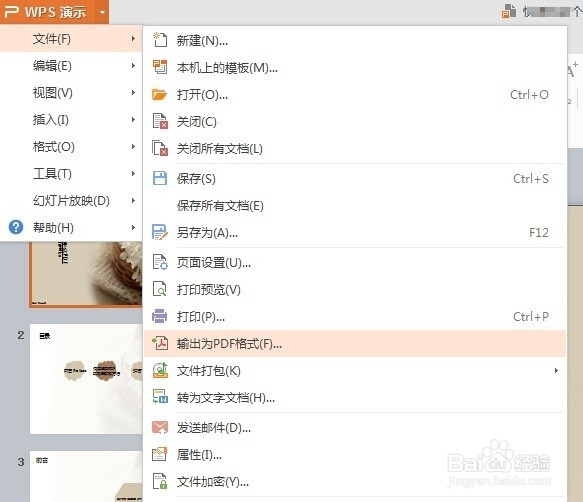
Task: Choose 属性(I)... menu entry
Action: [355, 454]
